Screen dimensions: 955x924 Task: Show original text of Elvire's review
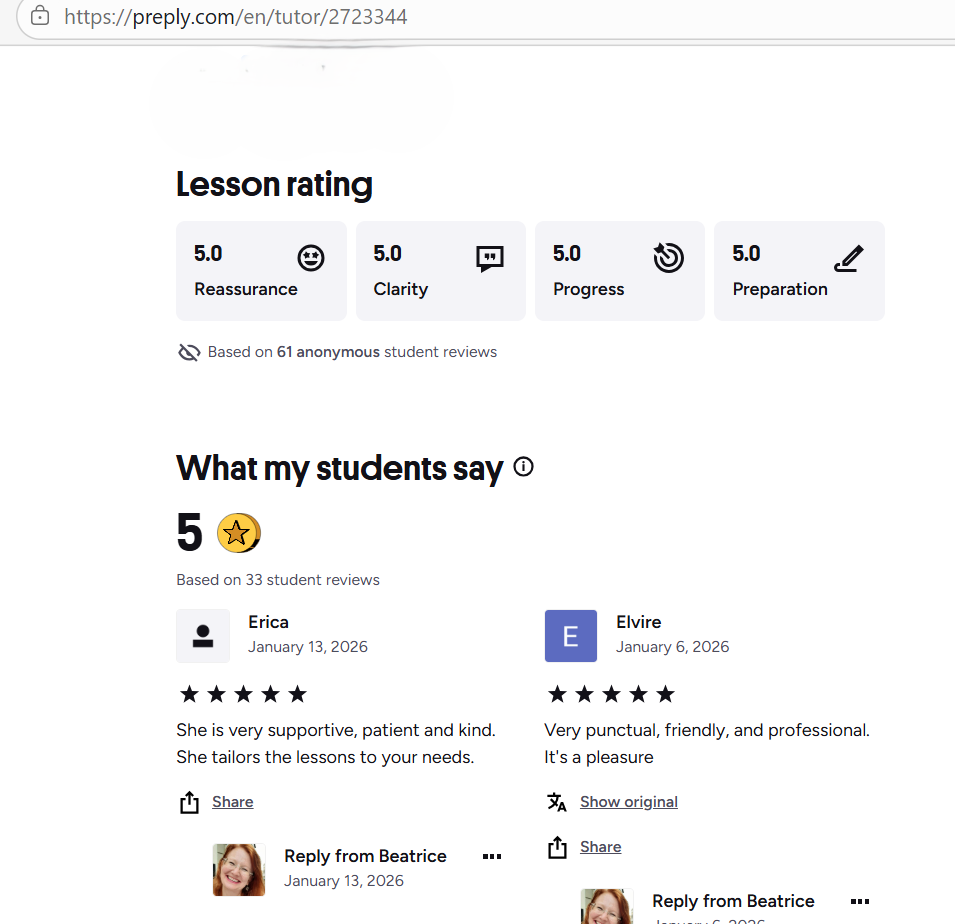[x=628, y=802]
